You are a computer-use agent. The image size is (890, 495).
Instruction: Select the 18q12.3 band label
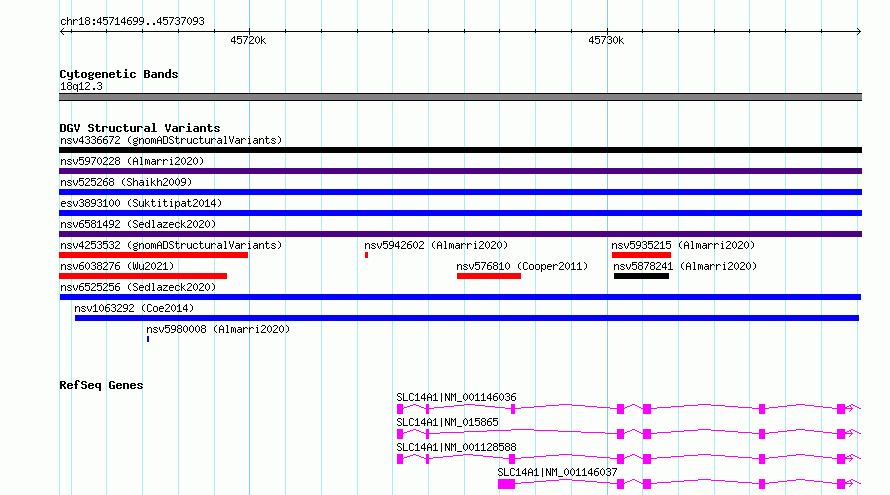(x=81, y=86)
